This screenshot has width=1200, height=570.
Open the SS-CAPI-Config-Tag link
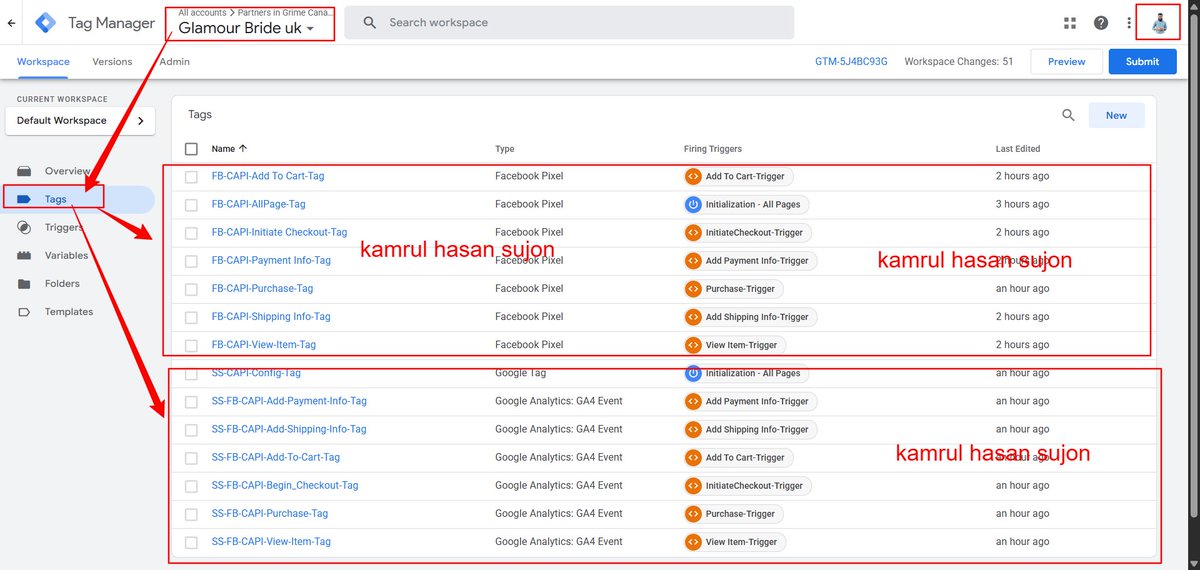coord(256,373)
